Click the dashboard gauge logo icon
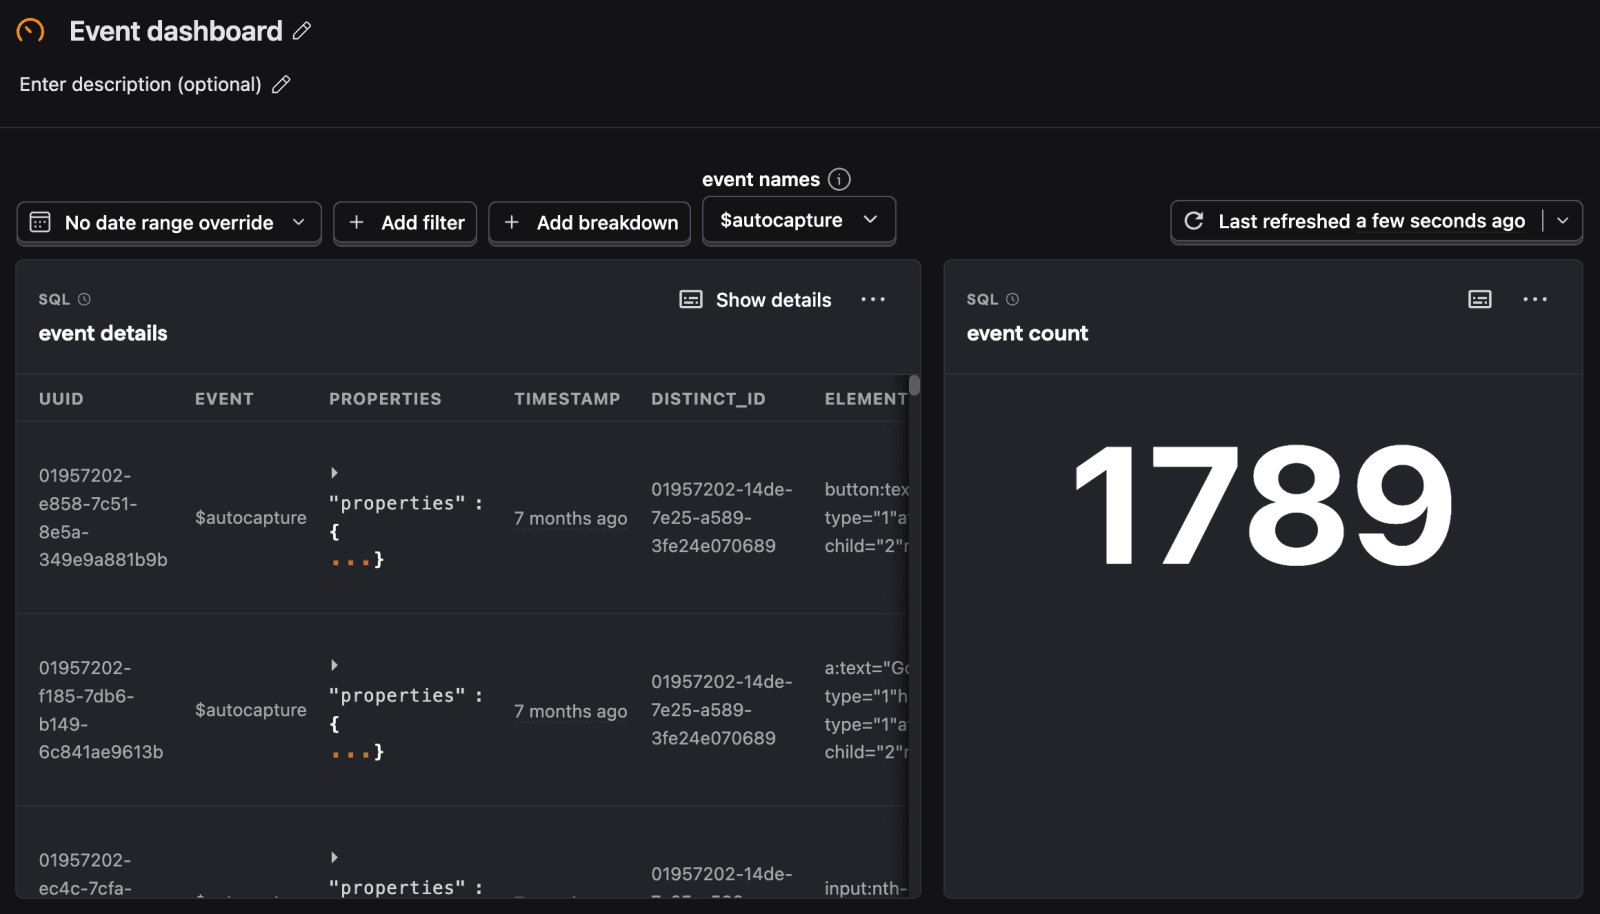The image size is (1600, 914). coord(30,31)
